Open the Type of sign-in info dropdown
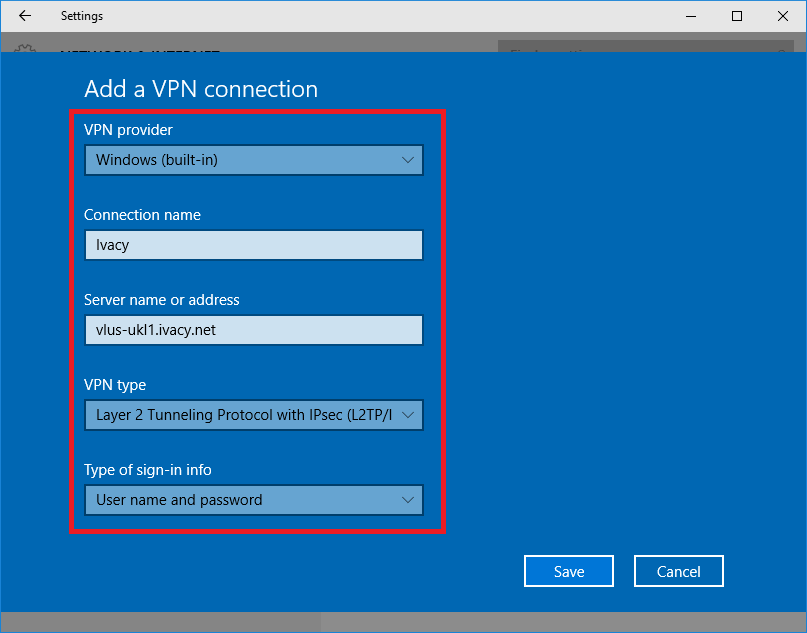 tap(254, 500)
